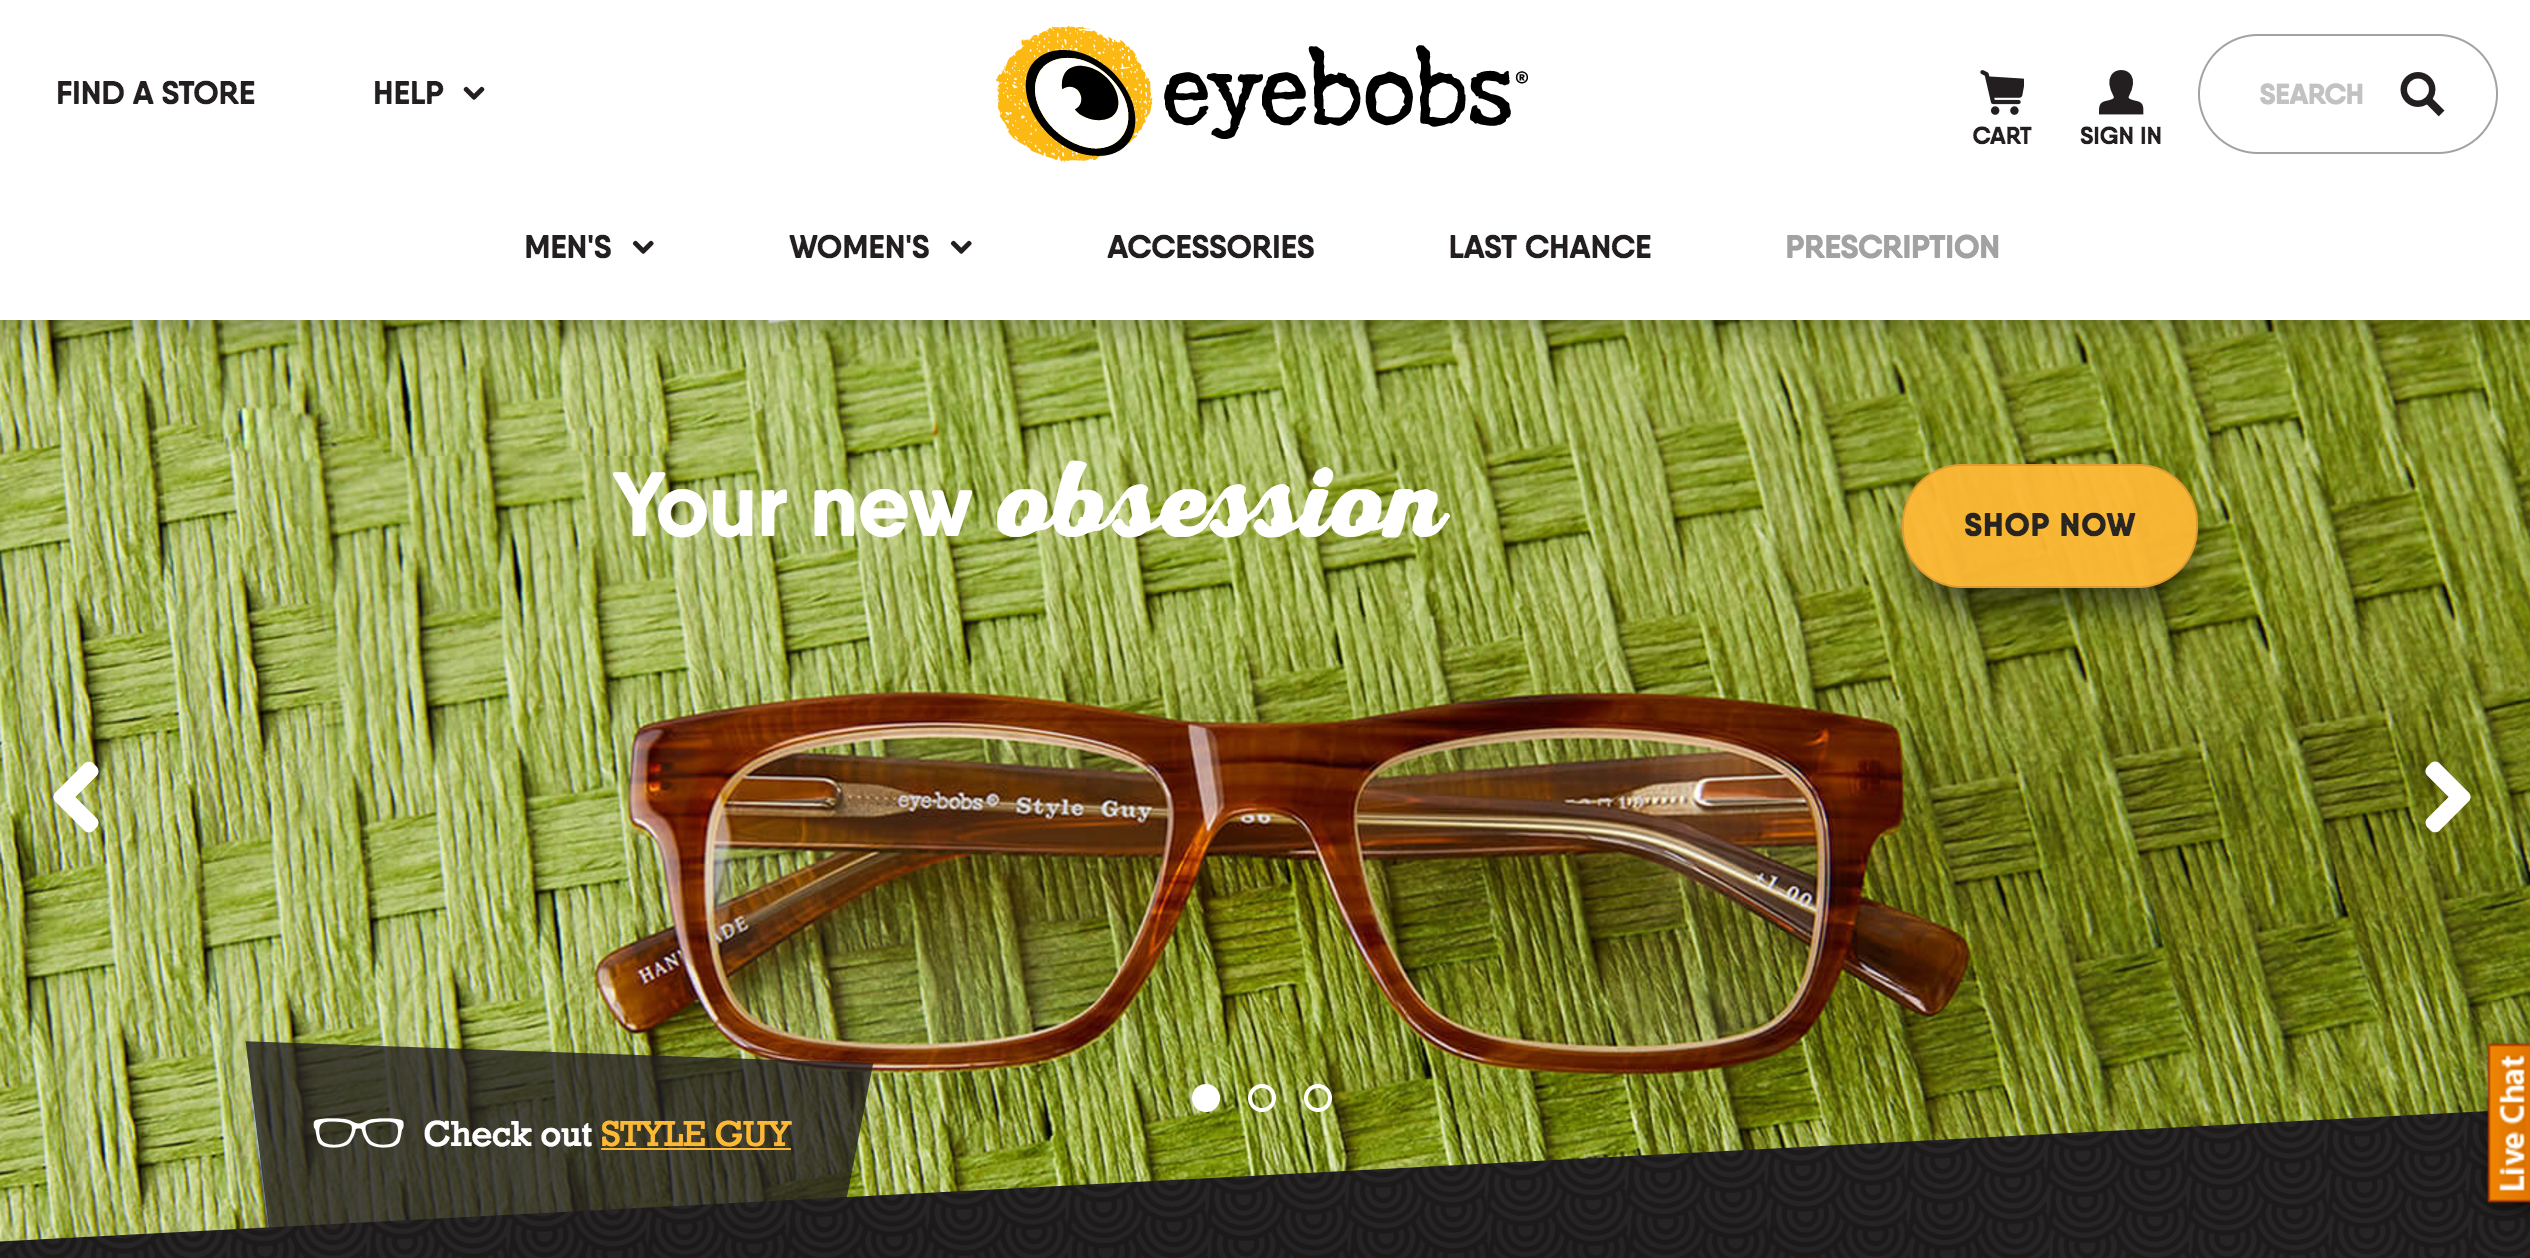Expand the Women's dropdown menu
The image size is (2530, 1258).
[879, 247]
